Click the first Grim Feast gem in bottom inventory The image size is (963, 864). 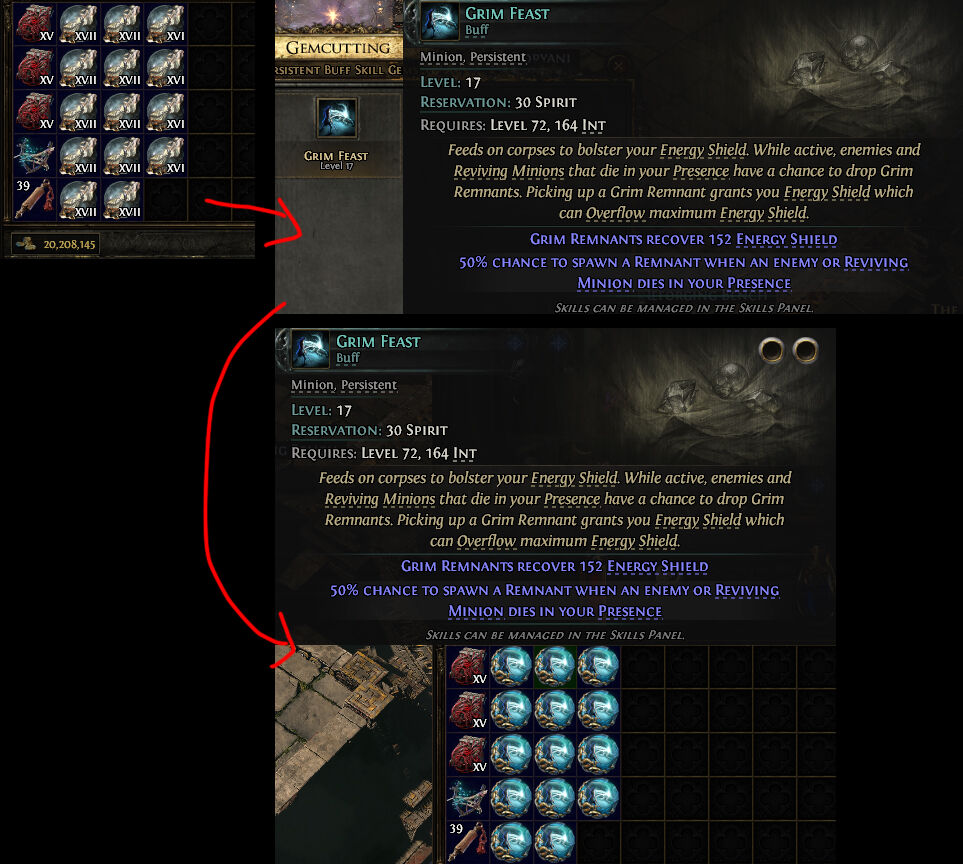click(x=511, y=666)
